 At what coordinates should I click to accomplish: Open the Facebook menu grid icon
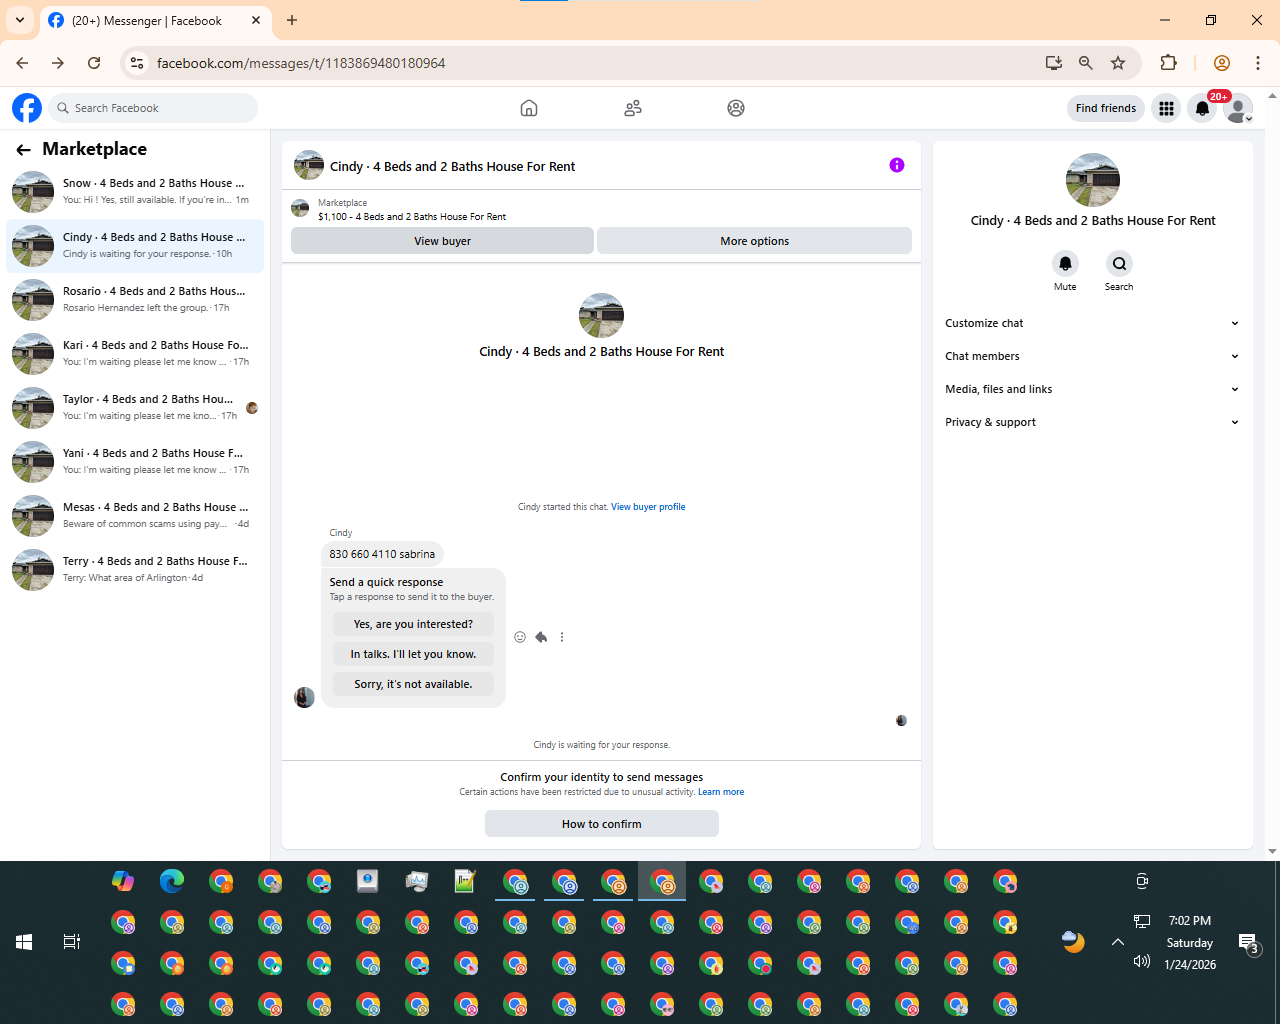point(1166,108)
